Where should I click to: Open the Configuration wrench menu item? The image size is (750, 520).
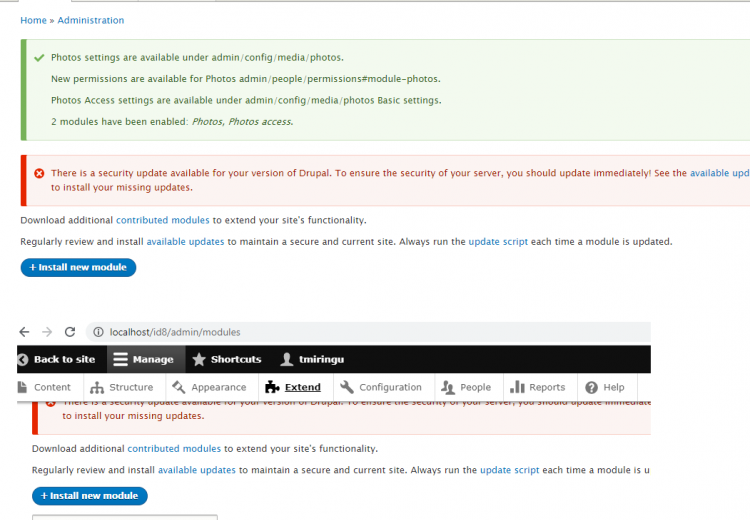pos(381,387)
